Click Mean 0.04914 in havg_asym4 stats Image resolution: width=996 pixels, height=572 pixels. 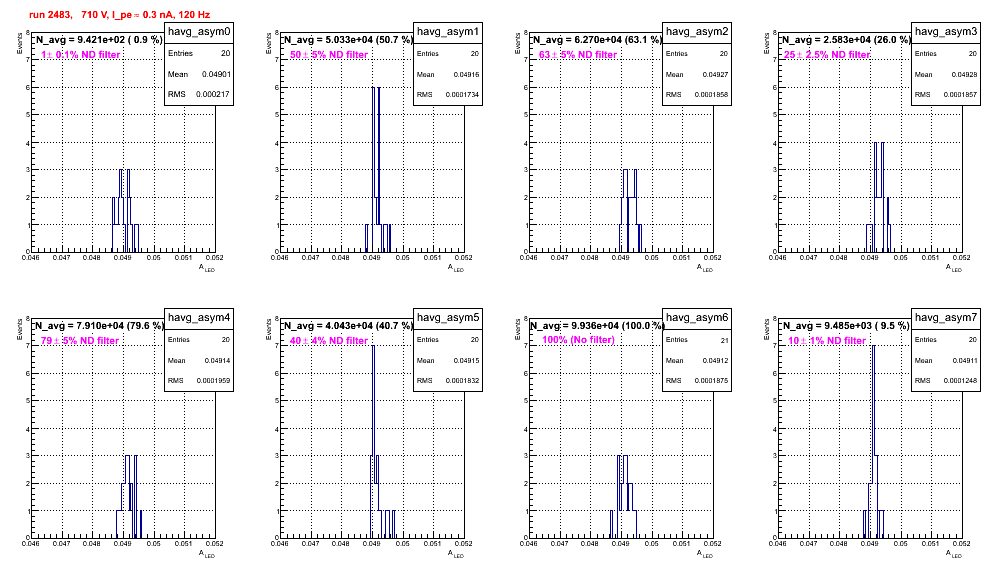[199, 360]
